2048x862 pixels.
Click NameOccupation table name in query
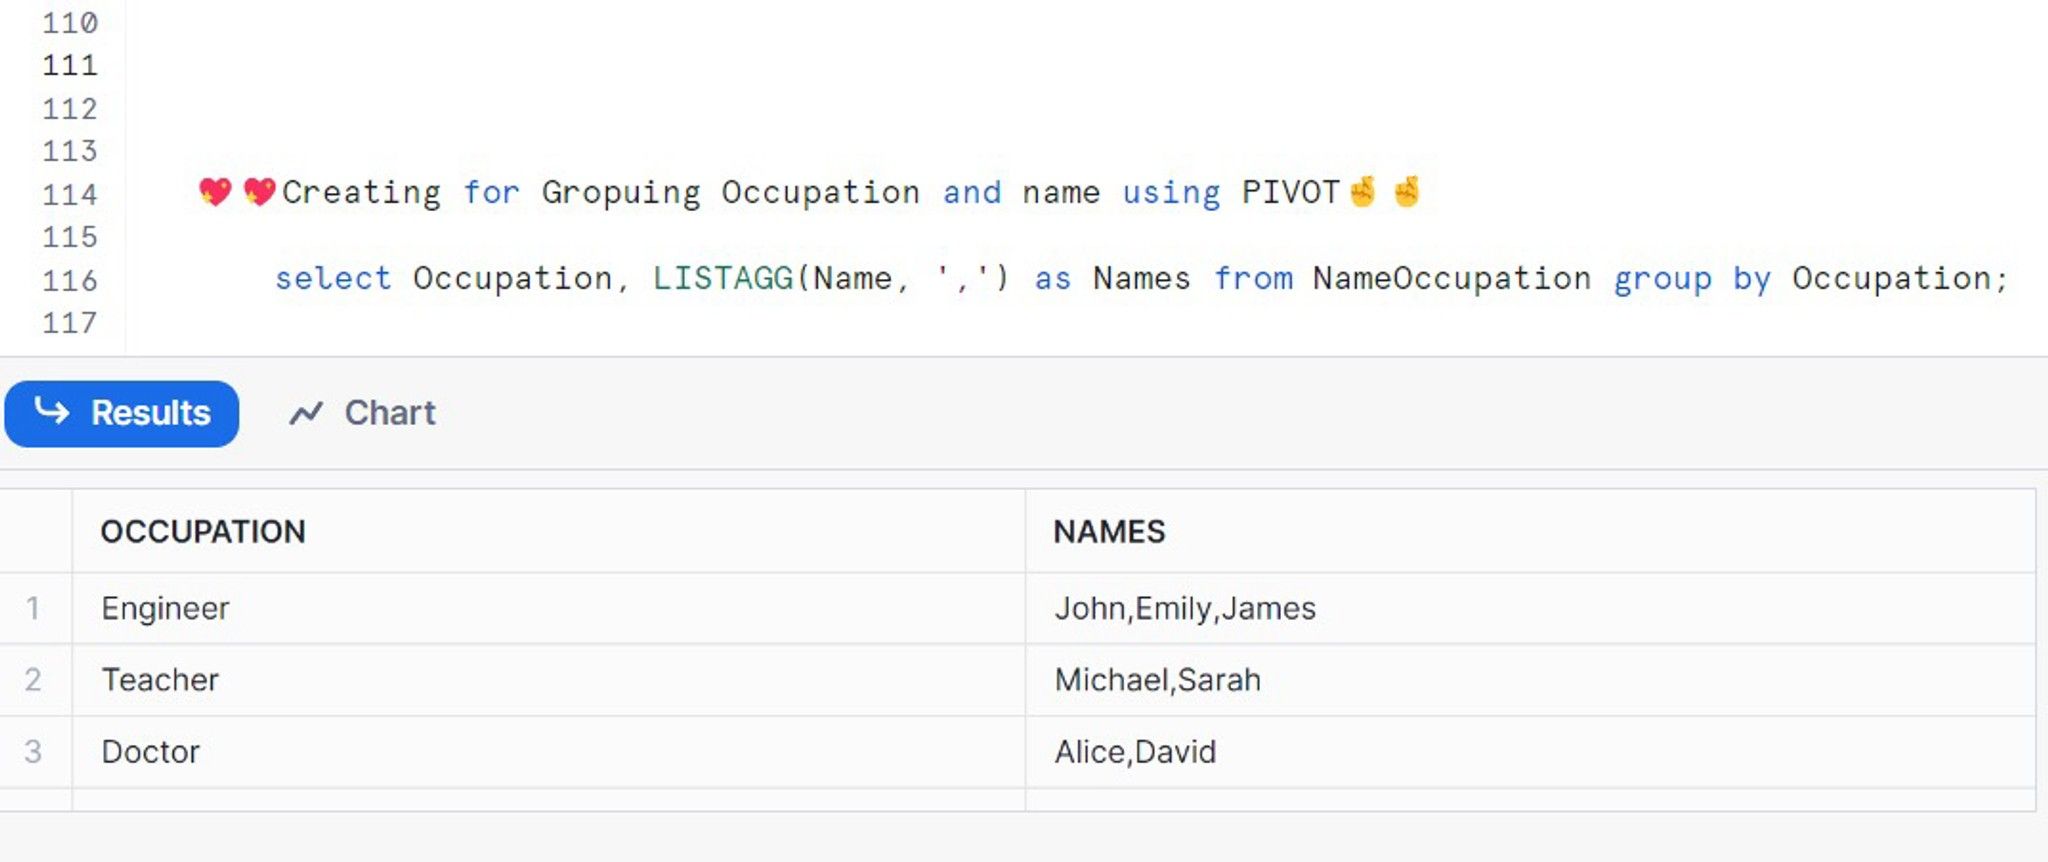pos(1451,278)
